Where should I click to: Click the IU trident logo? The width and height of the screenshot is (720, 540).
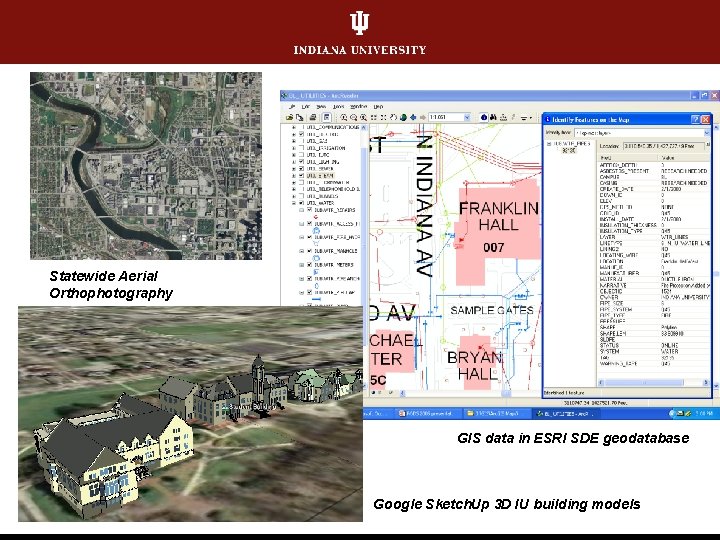click(360, 23)
